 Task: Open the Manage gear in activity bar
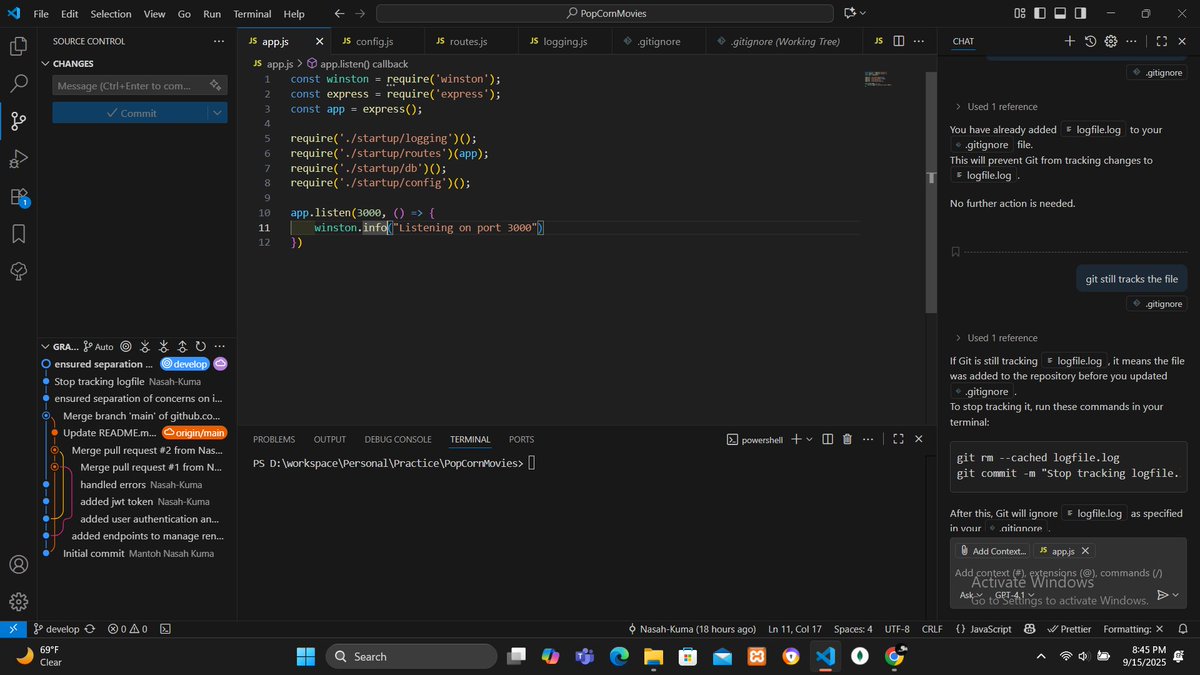(x=18, y=601)
